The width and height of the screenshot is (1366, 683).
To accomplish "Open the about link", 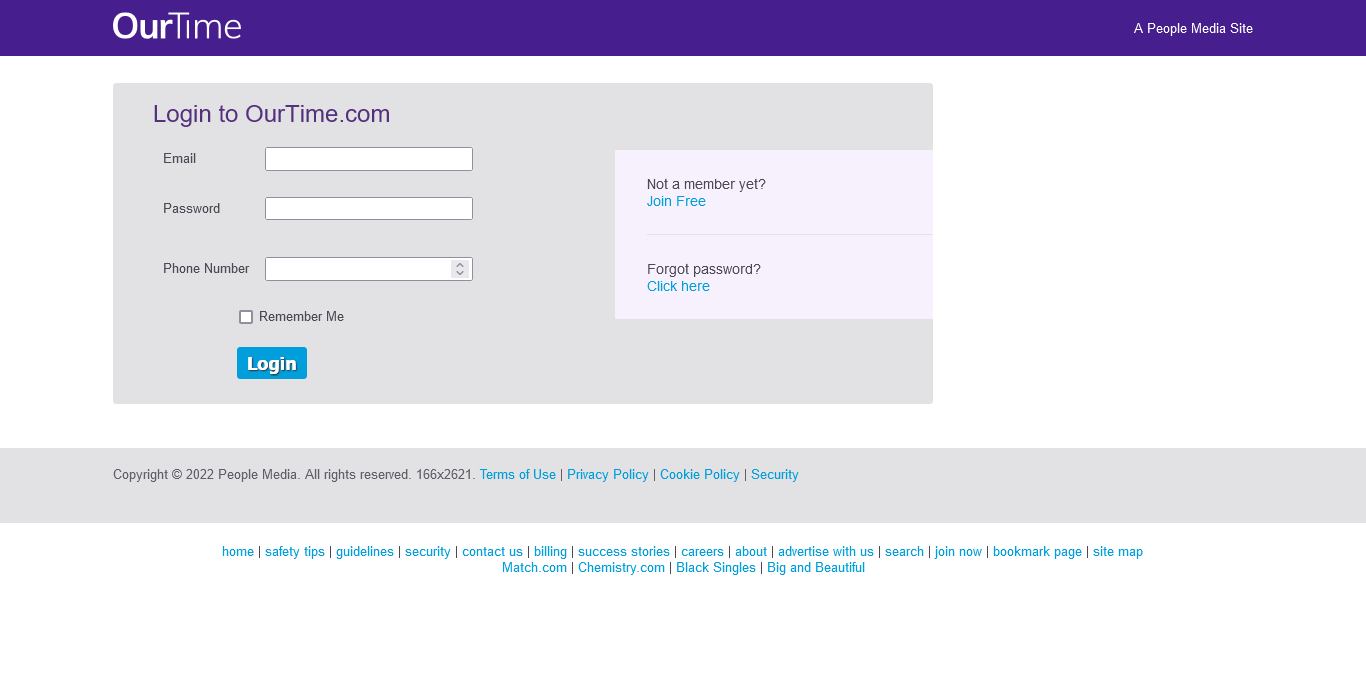I will point(751,552).
